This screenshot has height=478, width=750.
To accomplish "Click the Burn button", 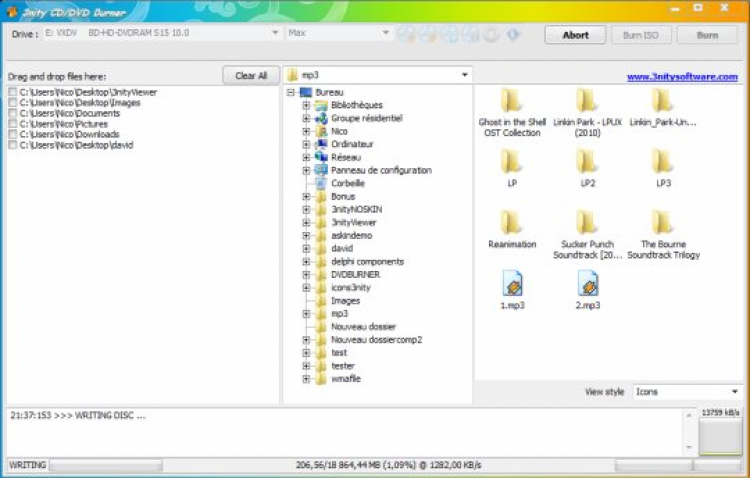I will (x=707, y=35).
